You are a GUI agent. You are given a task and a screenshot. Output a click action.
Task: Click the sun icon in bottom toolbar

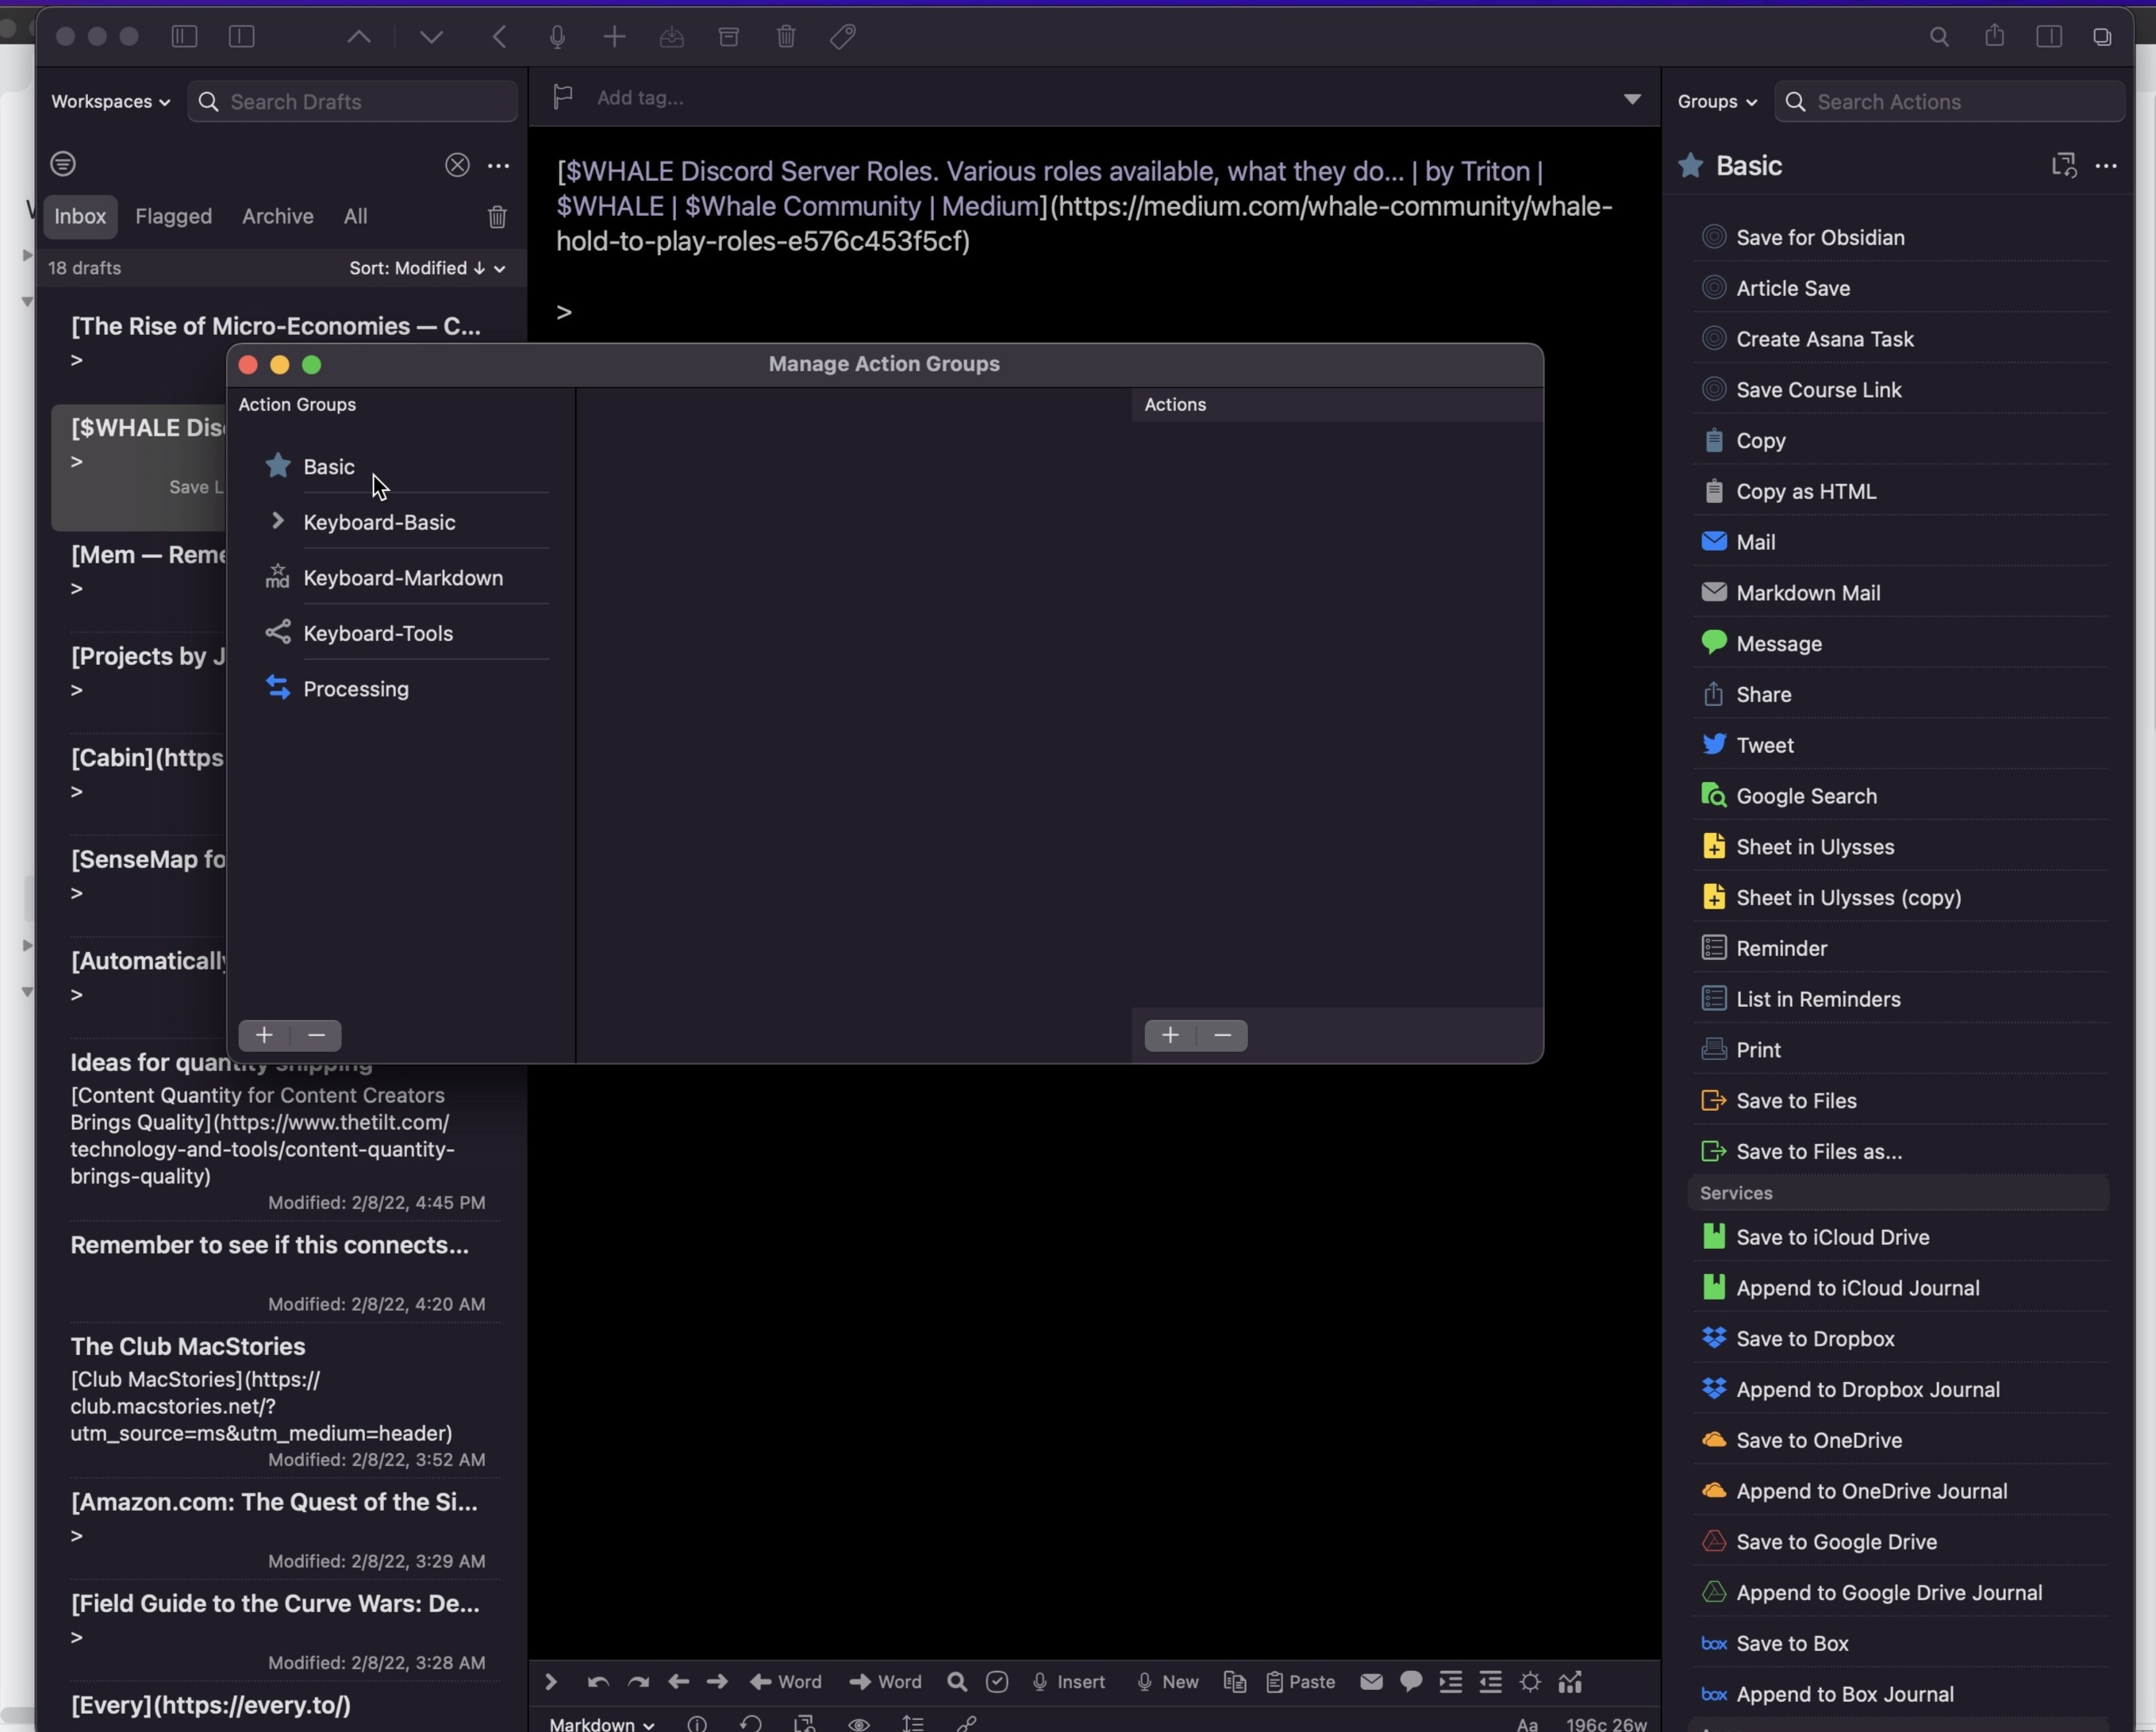1530,1683
